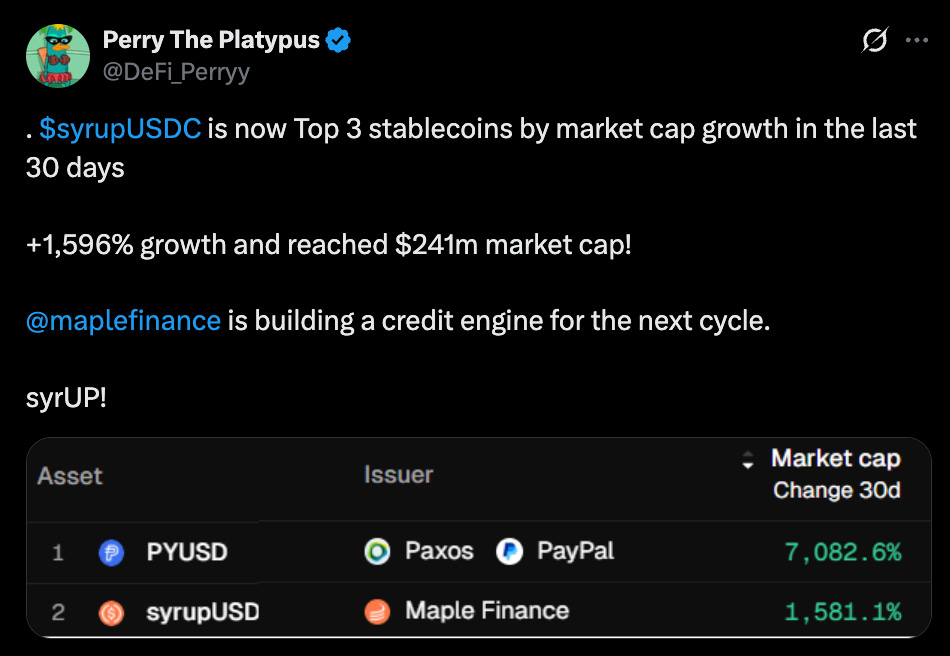The width and height of the screenshot is (950, 656).
Task: Click the Paxos issuer logo
Action: click(x=377, y=551)
